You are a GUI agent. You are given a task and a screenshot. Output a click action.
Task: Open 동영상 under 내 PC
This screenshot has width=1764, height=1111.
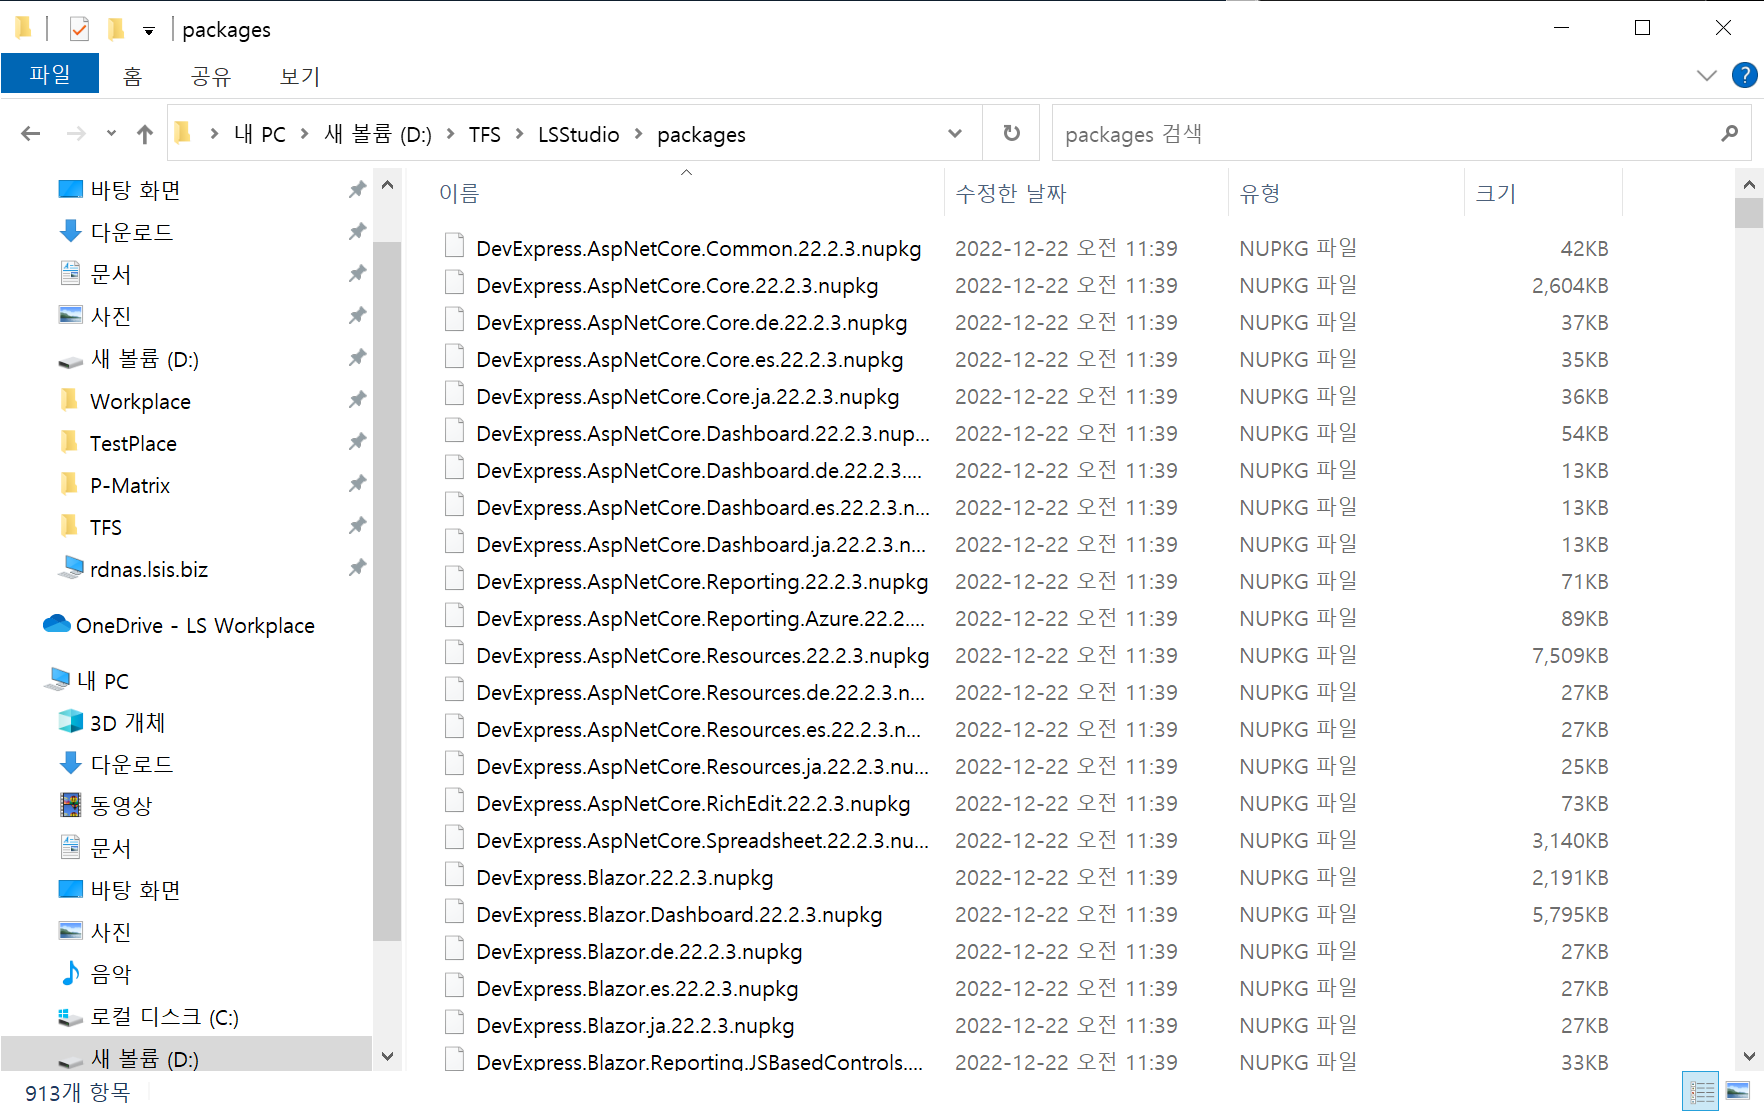pos(121,806)
